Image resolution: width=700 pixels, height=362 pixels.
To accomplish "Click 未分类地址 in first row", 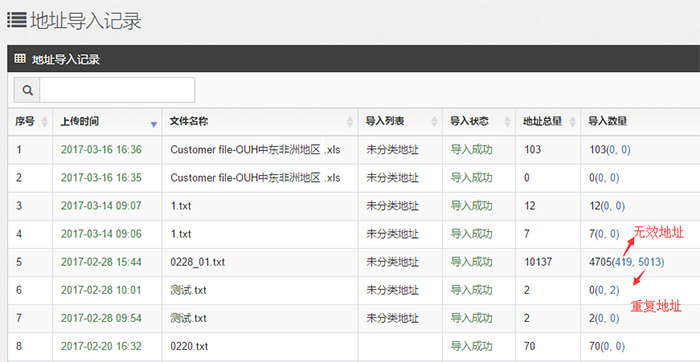I will click(392, 150).
